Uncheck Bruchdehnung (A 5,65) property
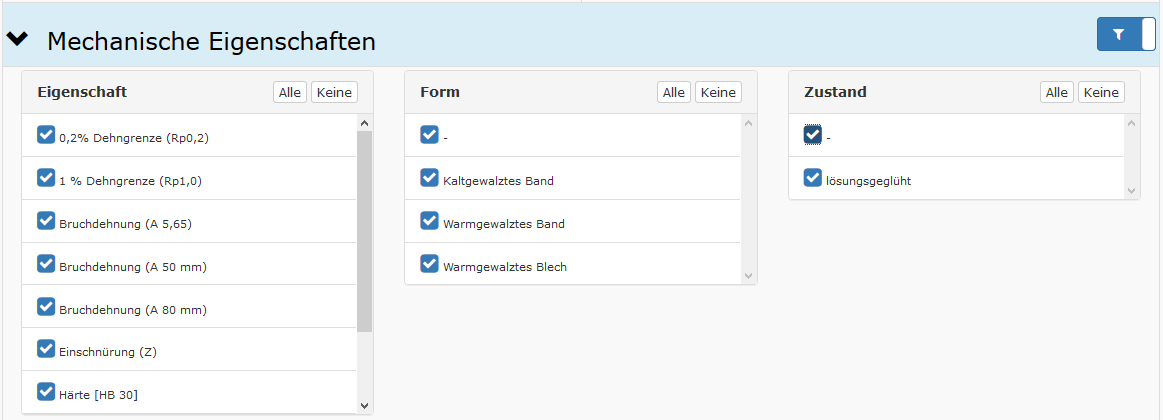Image resolution: width=1163 pixels, height=420 pixels. (x=46, y=221)
